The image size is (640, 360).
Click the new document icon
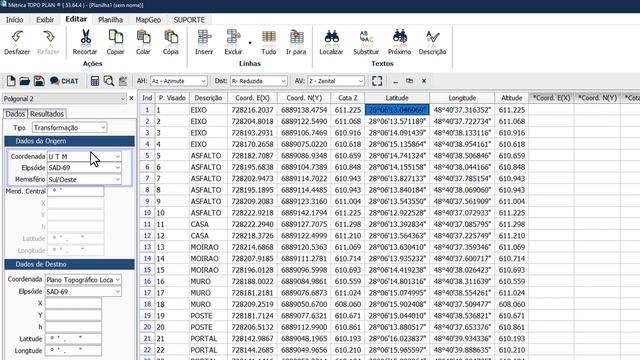click(x=11, y=81)
